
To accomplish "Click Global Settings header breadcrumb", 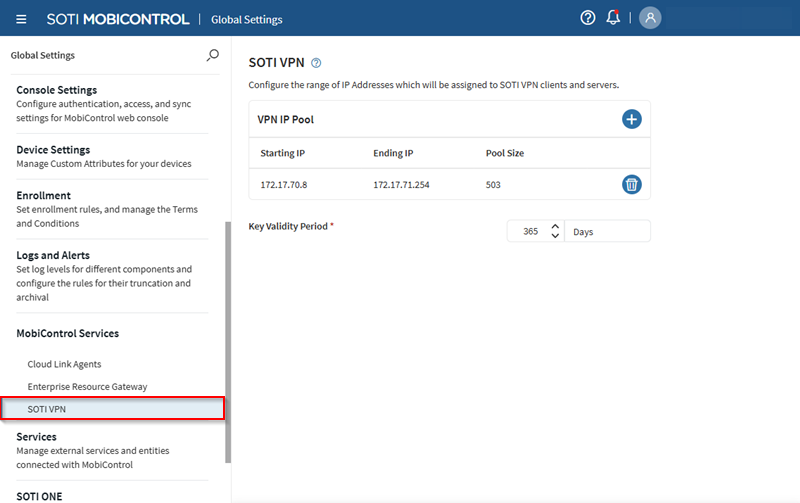I will pyautogui.click(x=246, y=19).
